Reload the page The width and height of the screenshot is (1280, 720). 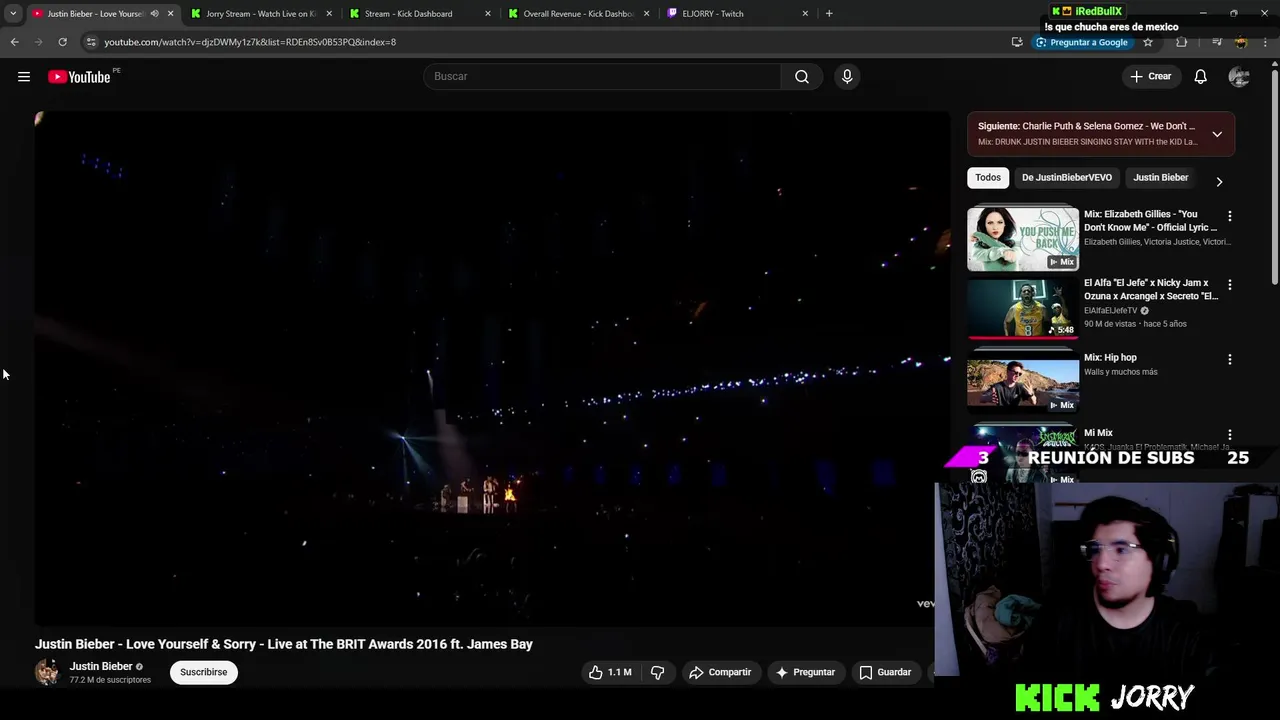(62, 42)
